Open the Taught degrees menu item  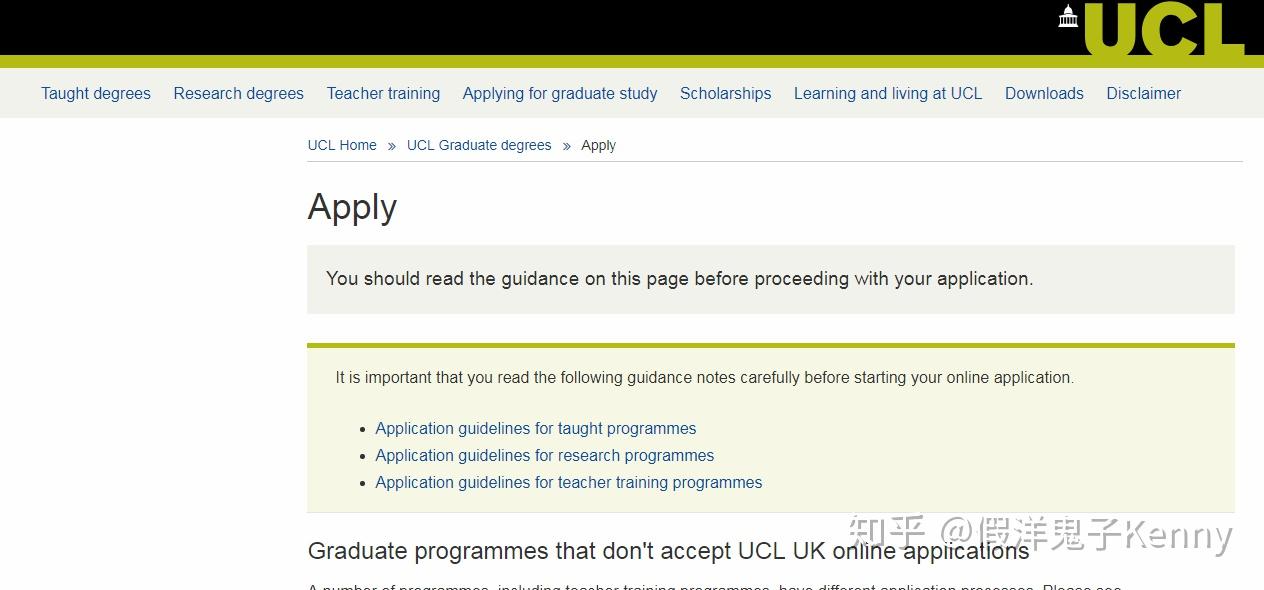[95, 93]
